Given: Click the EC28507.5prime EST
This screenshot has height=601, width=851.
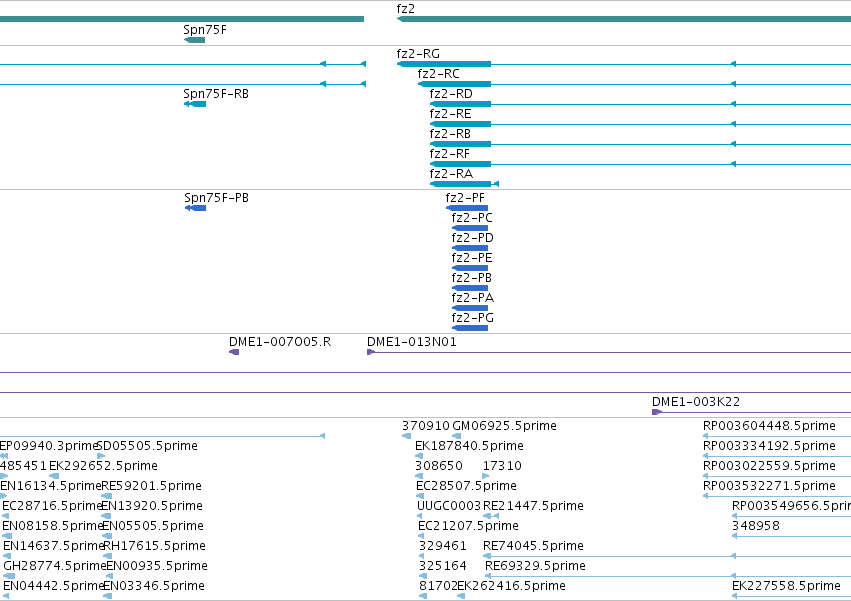Looking at the screenshot, I should [420, 496].
